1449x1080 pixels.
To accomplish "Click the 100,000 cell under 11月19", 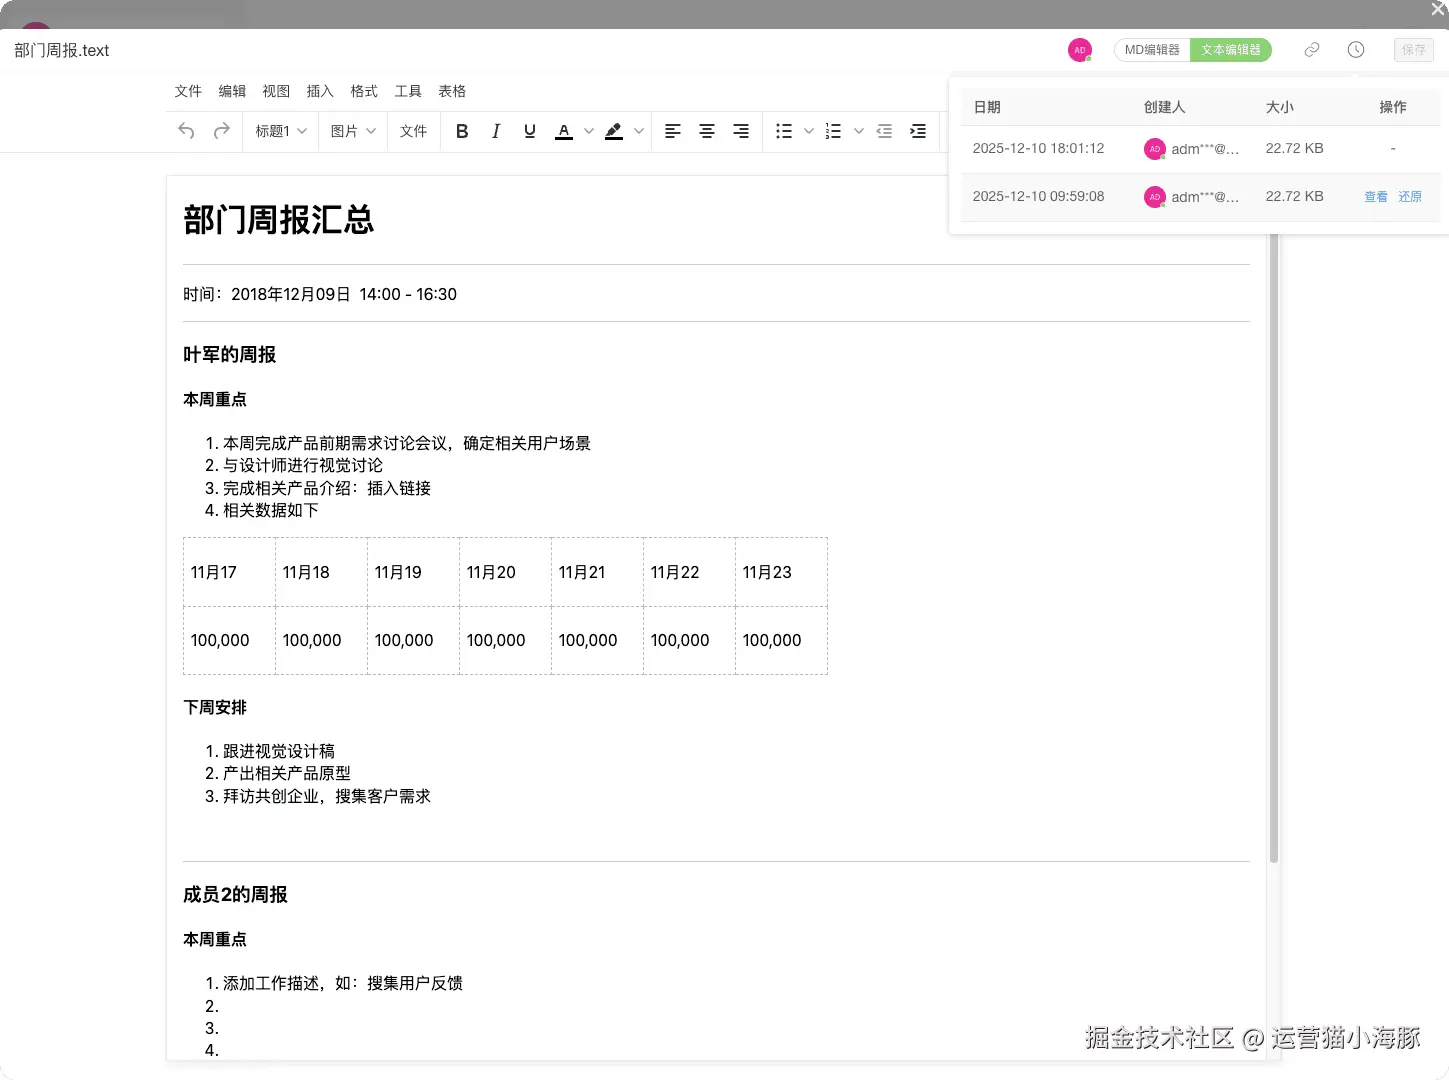I will pyautogui.click(x=413, y=640).
